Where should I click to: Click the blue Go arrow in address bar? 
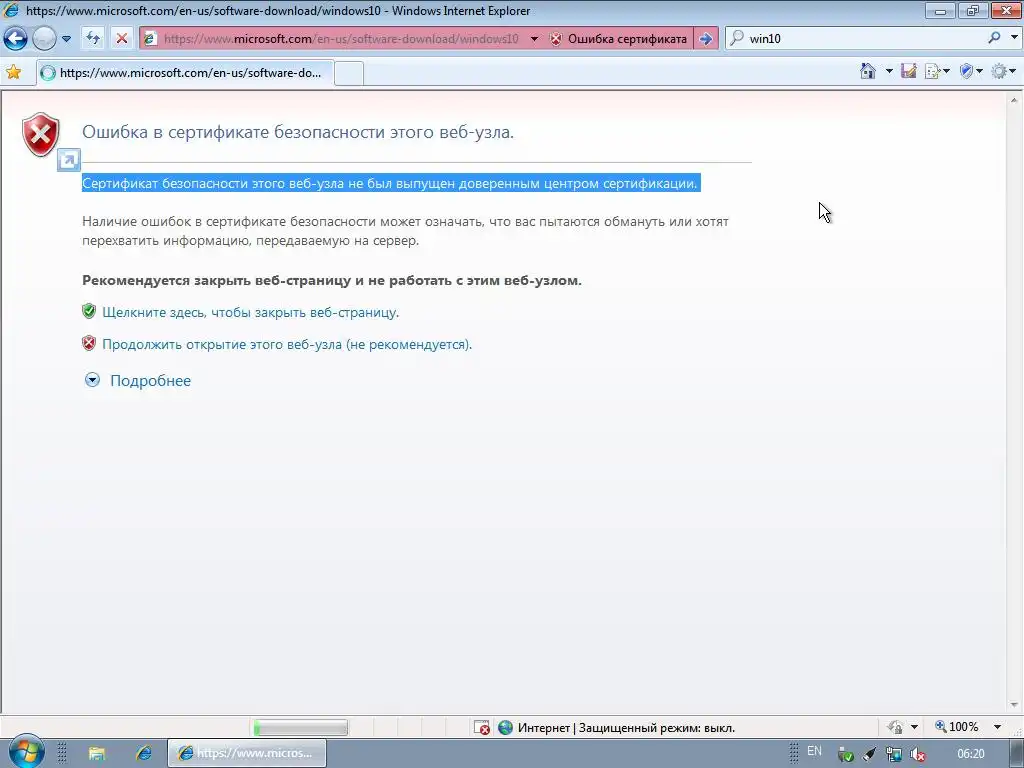click(x=706, y=39)
